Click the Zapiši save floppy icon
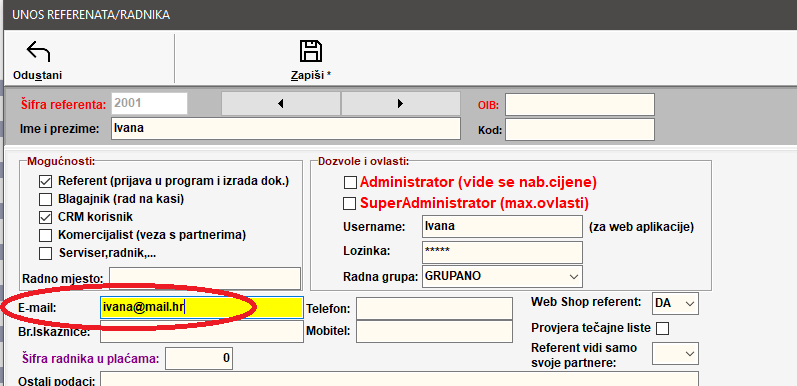This screenshot has width=797, height=386. tap(311, 51)
